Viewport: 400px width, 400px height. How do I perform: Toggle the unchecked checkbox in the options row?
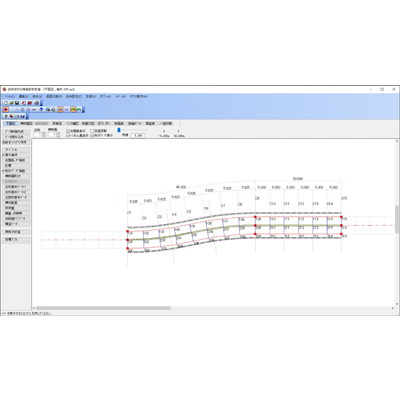pos(92,131)
